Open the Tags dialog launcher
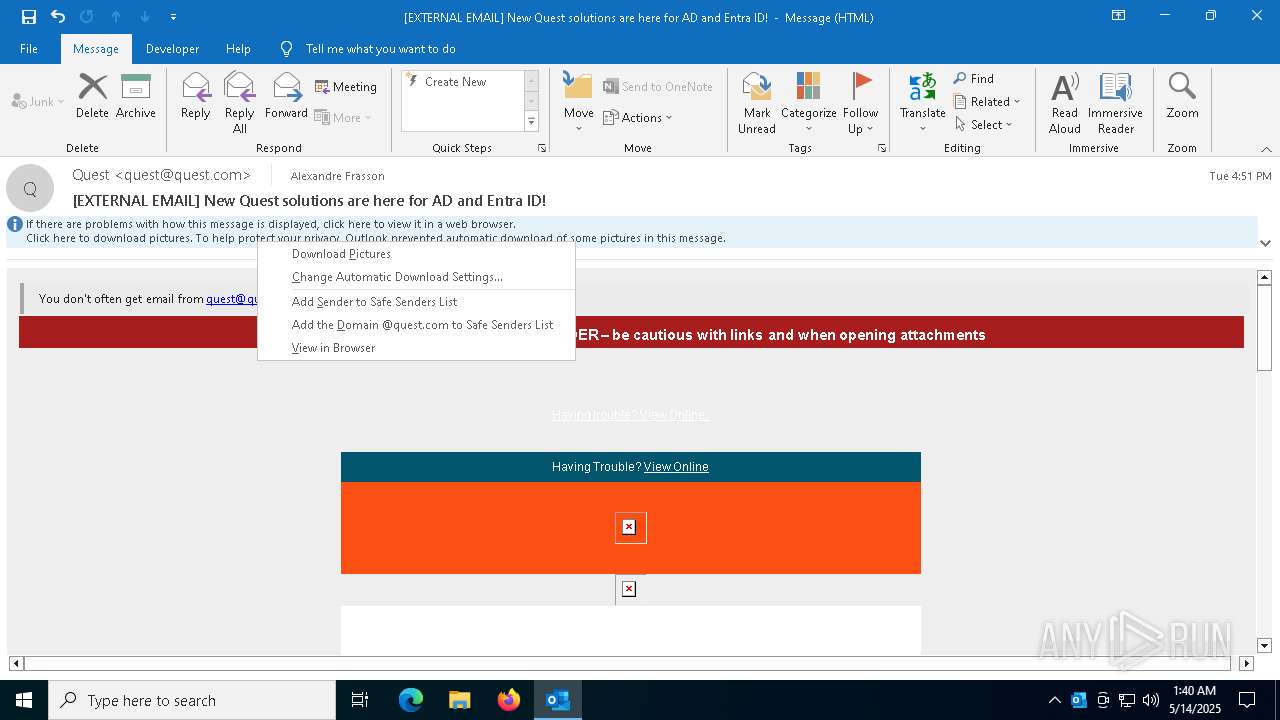 [x=882, y=148]
